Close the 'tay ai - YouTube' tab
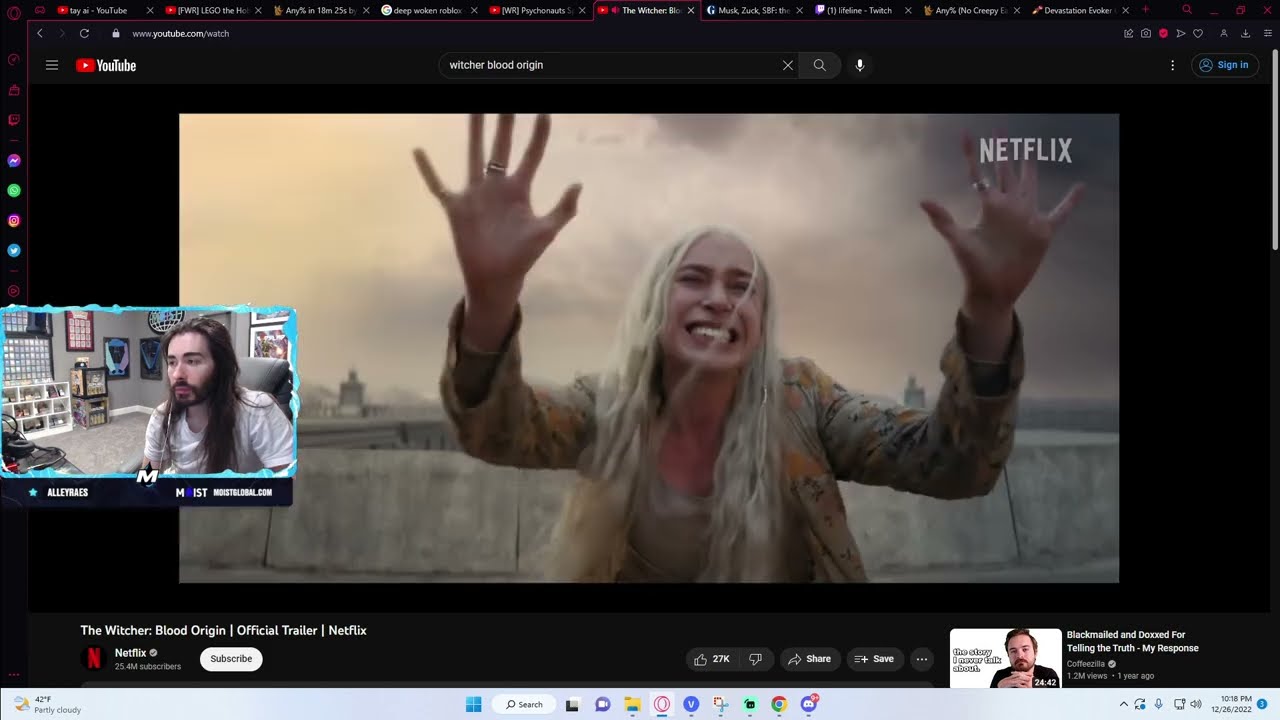 coord(150,10)
